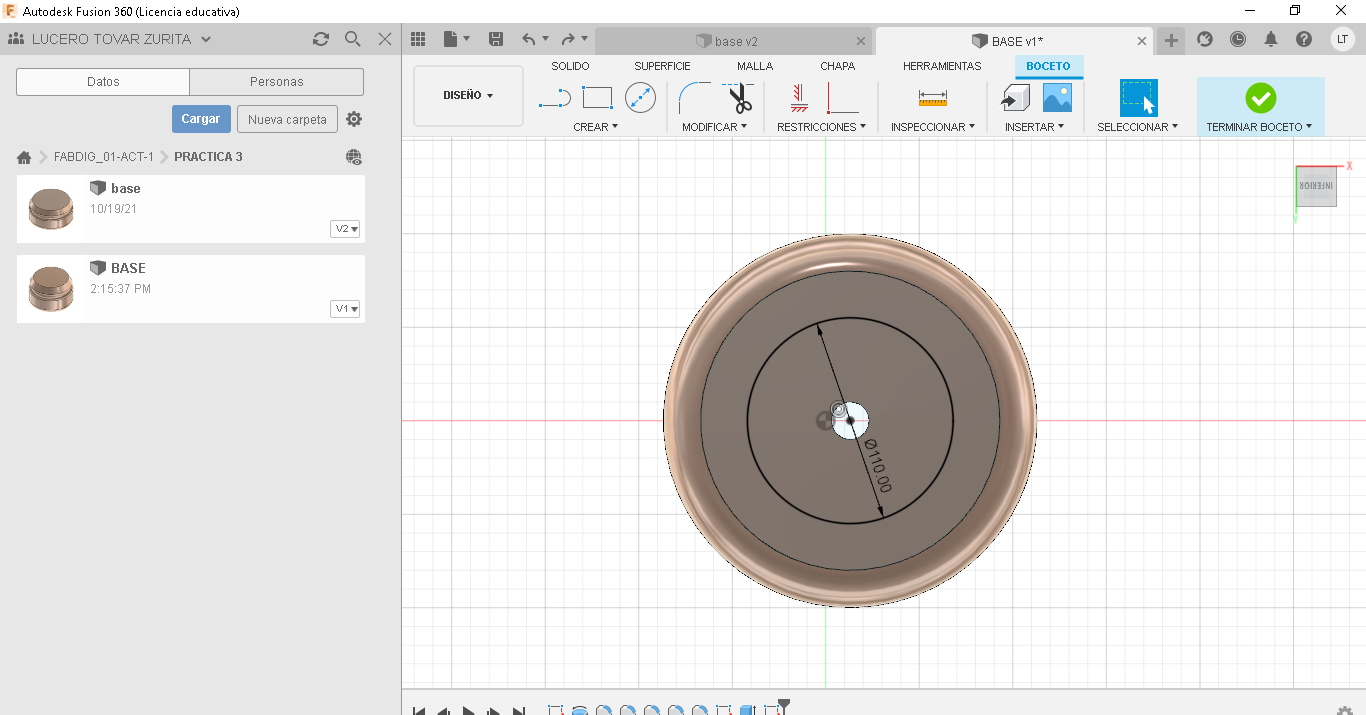Click the green Finish Sketch checkmark
The height and width of the screenshot is (715, 1366).
tap(1260, 98)
